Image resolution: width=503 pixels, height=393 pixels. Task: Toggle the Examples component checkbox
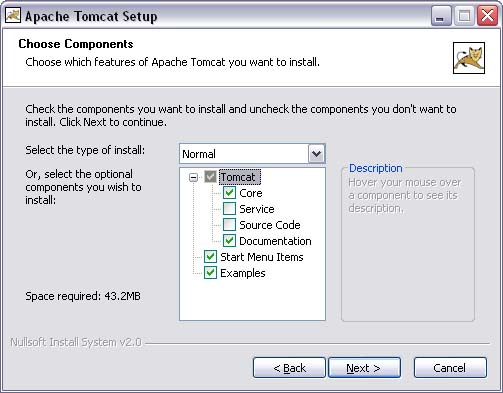[210, 273]
